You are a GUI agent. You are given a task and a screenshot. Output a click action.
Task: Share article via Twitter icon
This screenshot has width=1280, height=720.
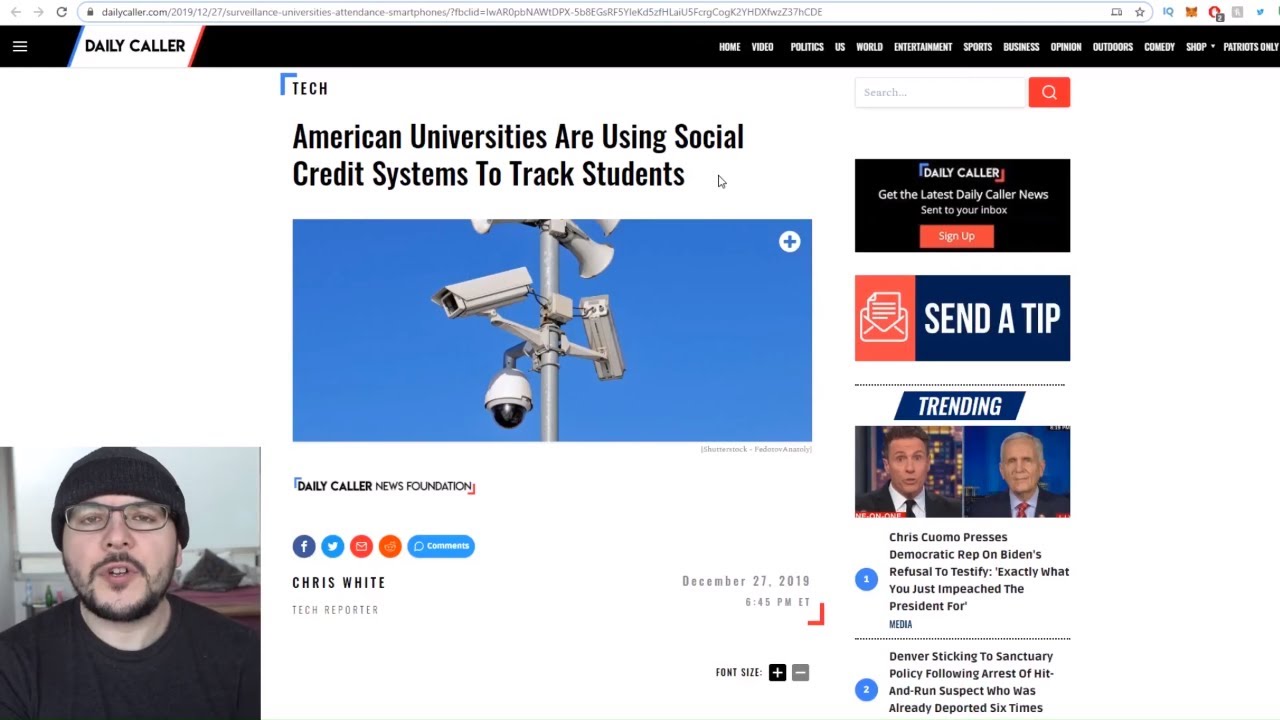[x=333, y=546]
